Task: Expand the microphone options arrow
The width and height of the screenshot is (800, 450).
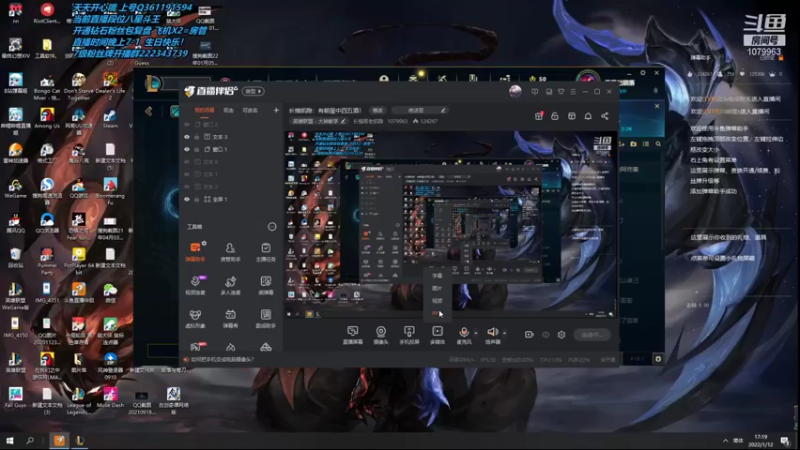Action: point(476,333)
